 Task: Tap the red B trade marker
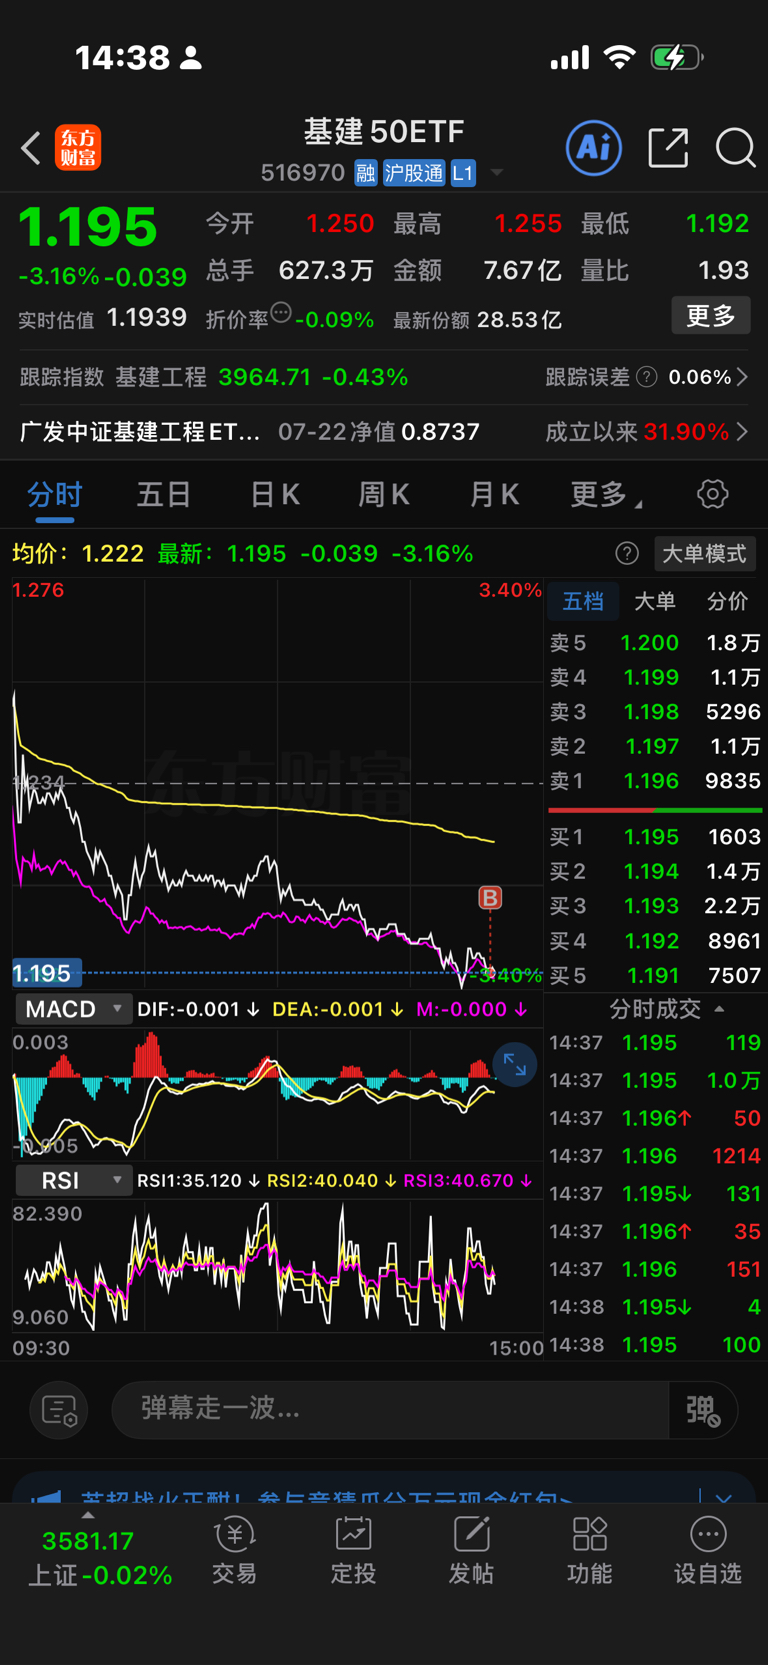(x=490, y=898)
